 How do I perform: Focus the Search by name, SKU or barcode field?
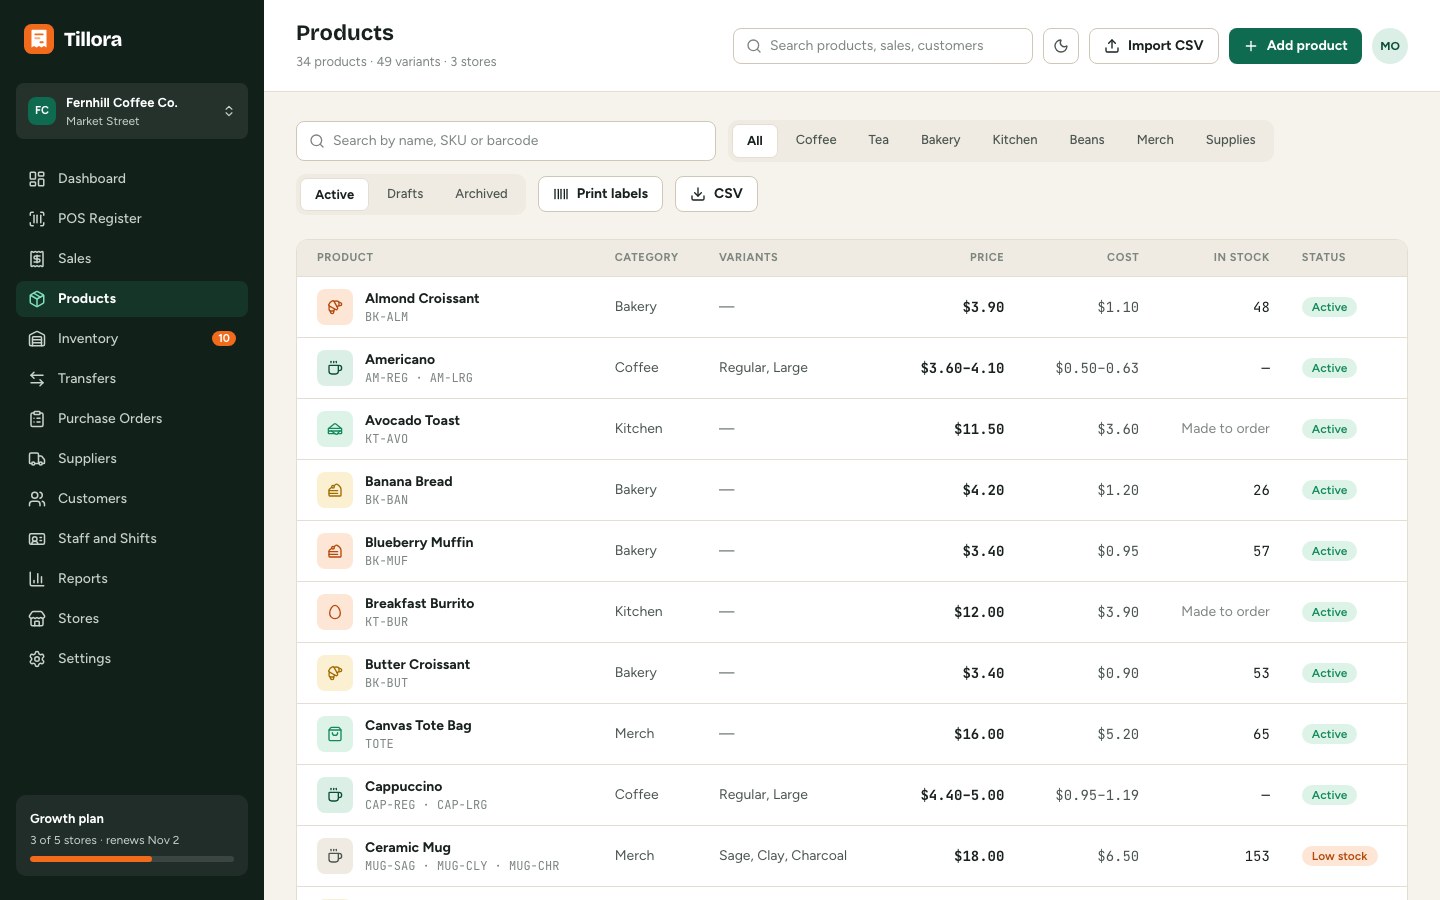pyautogui.click(x=506, y=141)
